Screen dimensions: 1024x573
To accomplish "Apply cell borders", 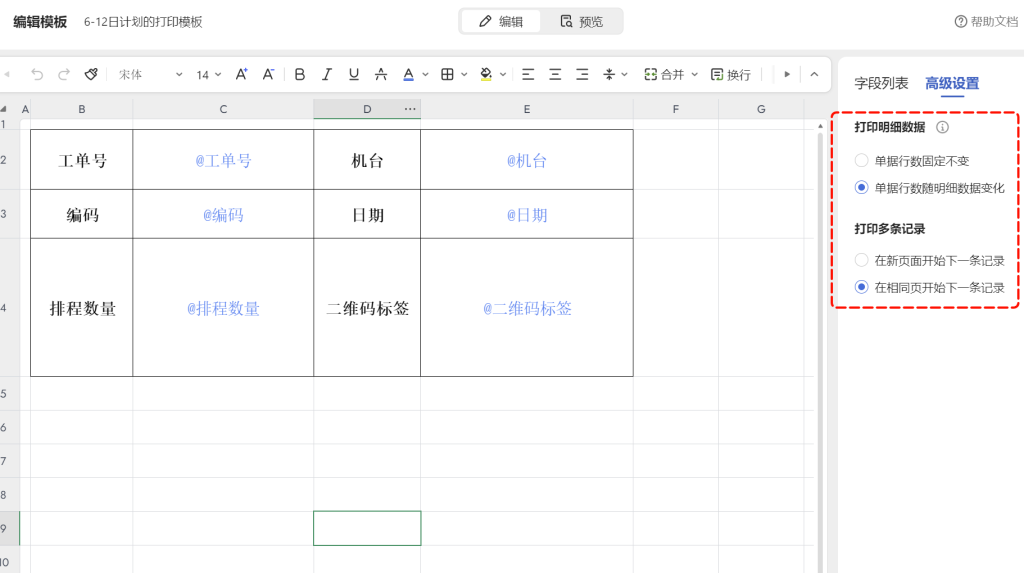I will (447, 74).
